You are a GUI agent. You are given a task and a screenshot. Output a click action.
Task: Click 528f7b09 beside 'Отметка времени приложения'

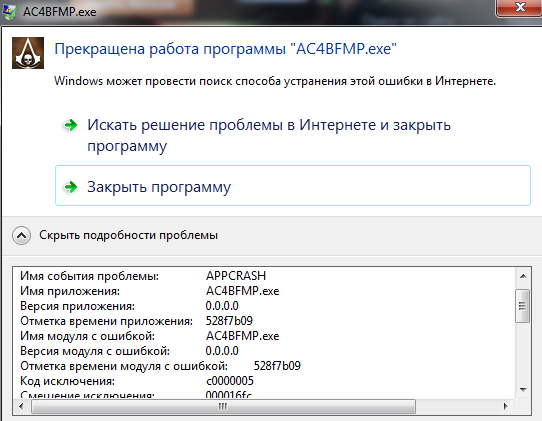coord(229,321)
